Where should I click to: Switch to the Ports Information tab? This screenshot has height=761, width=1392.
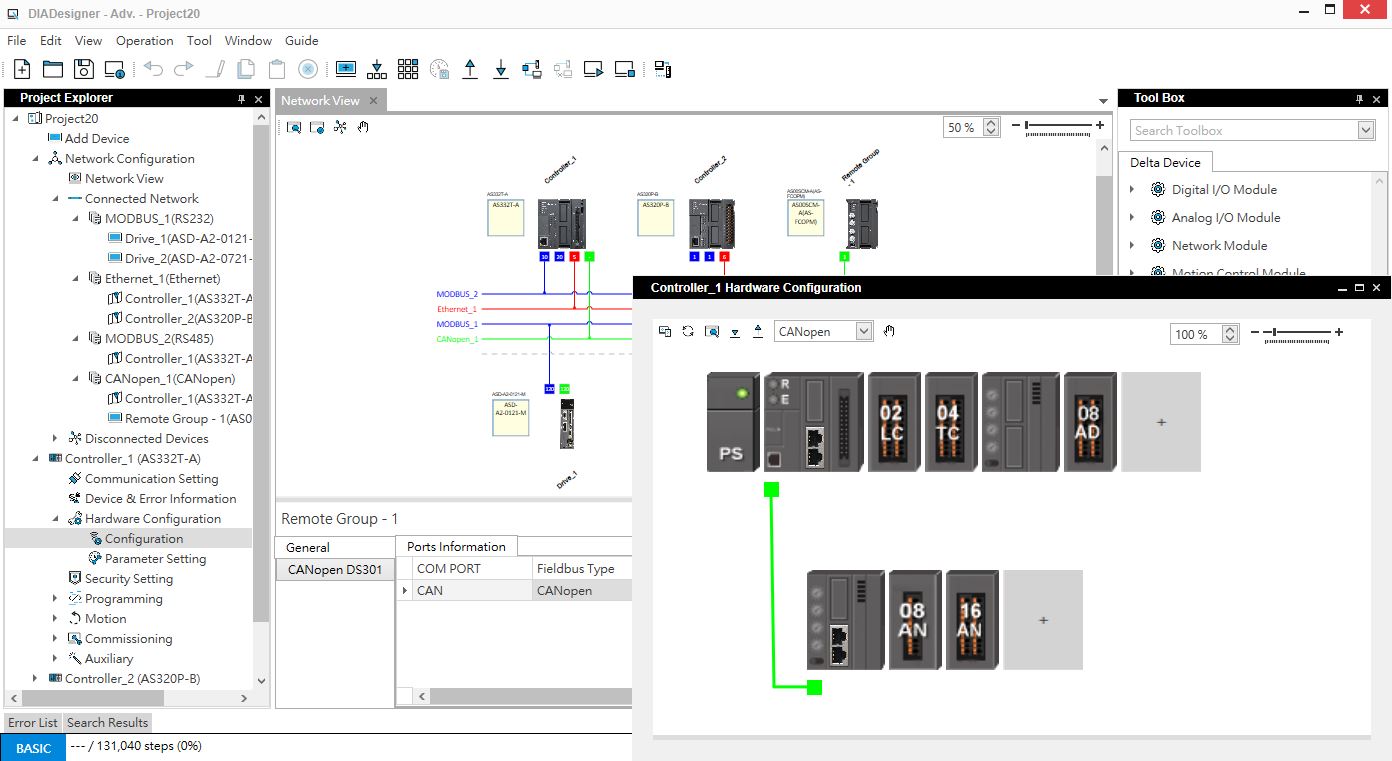pyautogui.click(x=456, y=547)
